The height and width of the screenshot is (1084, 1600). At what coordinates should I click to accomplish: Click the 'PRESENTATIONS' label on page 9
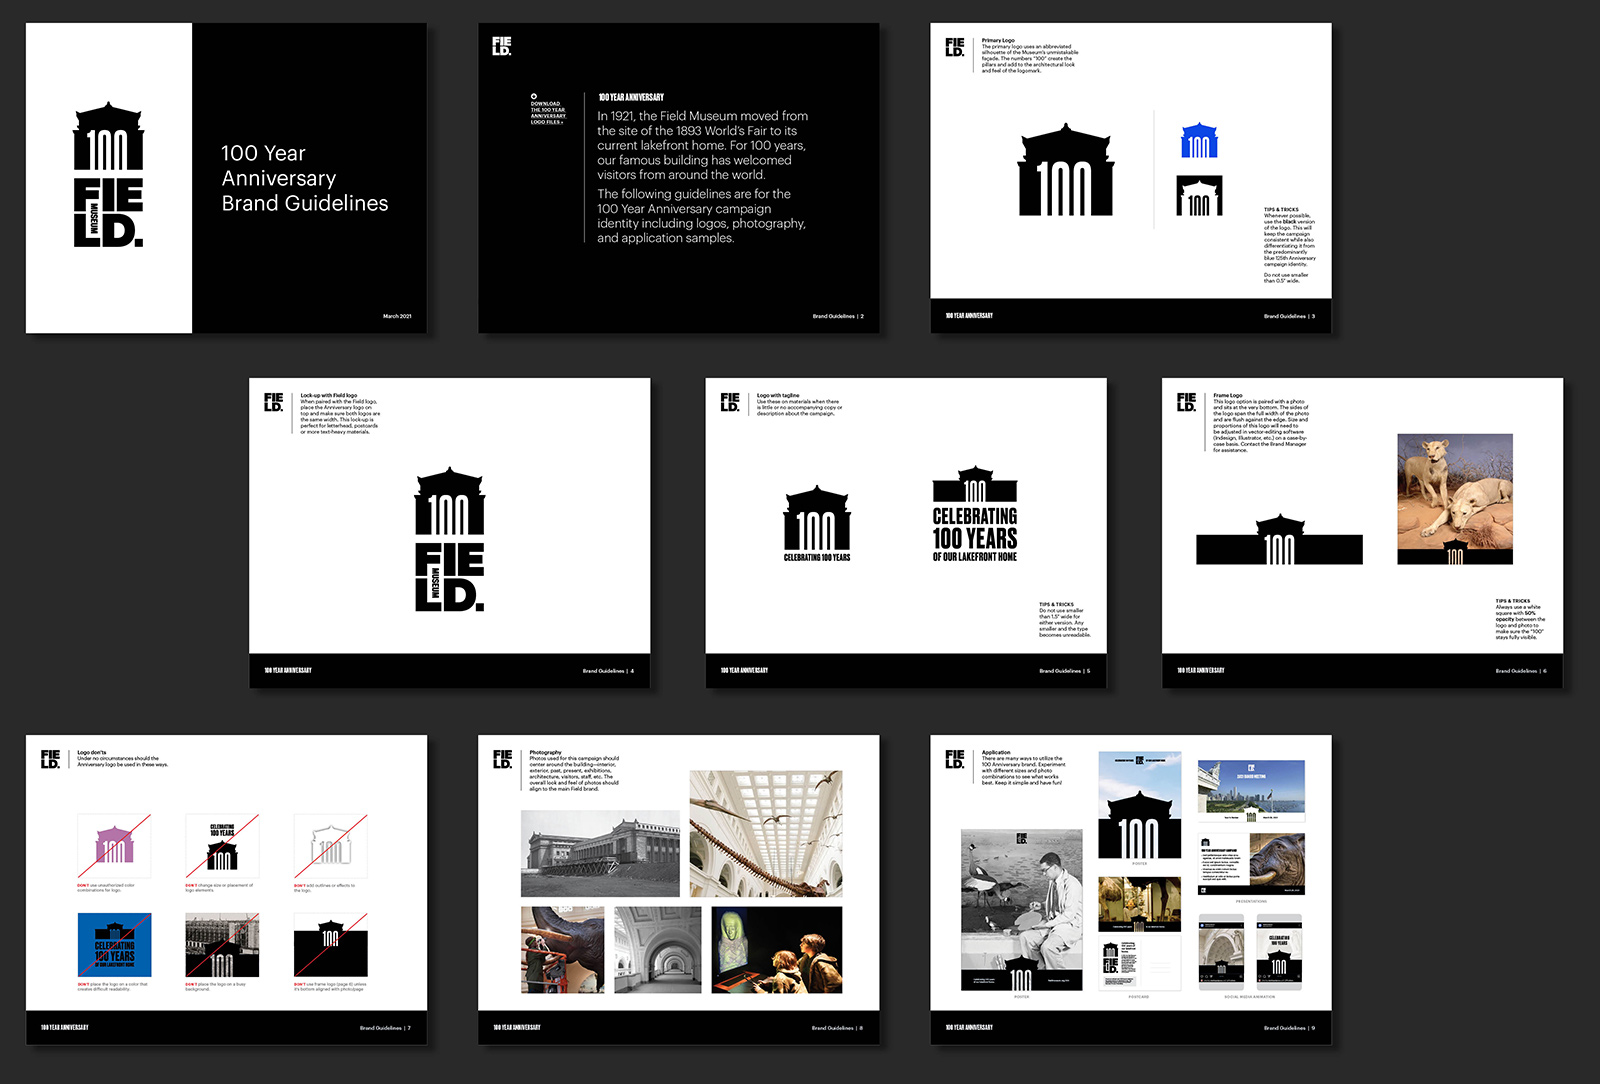(x=1251, y=901)
